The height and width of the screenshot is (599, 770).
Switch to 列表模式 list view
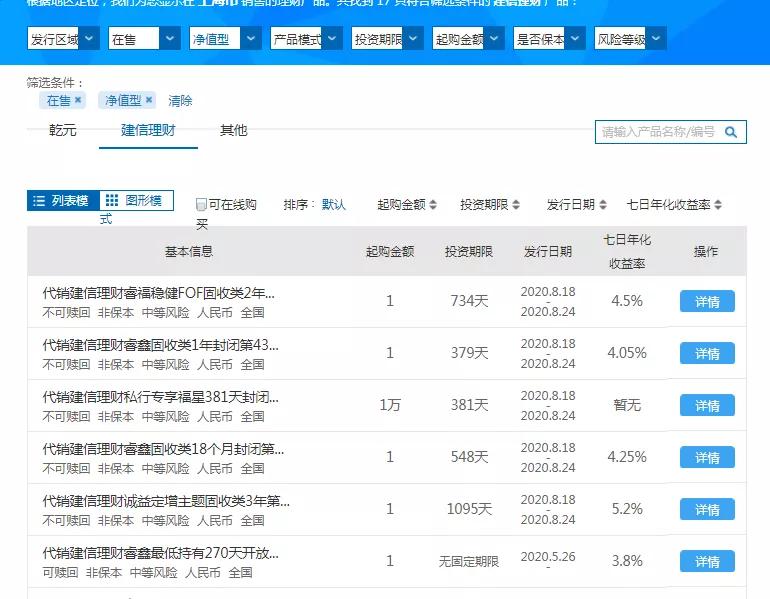[62, 201]
